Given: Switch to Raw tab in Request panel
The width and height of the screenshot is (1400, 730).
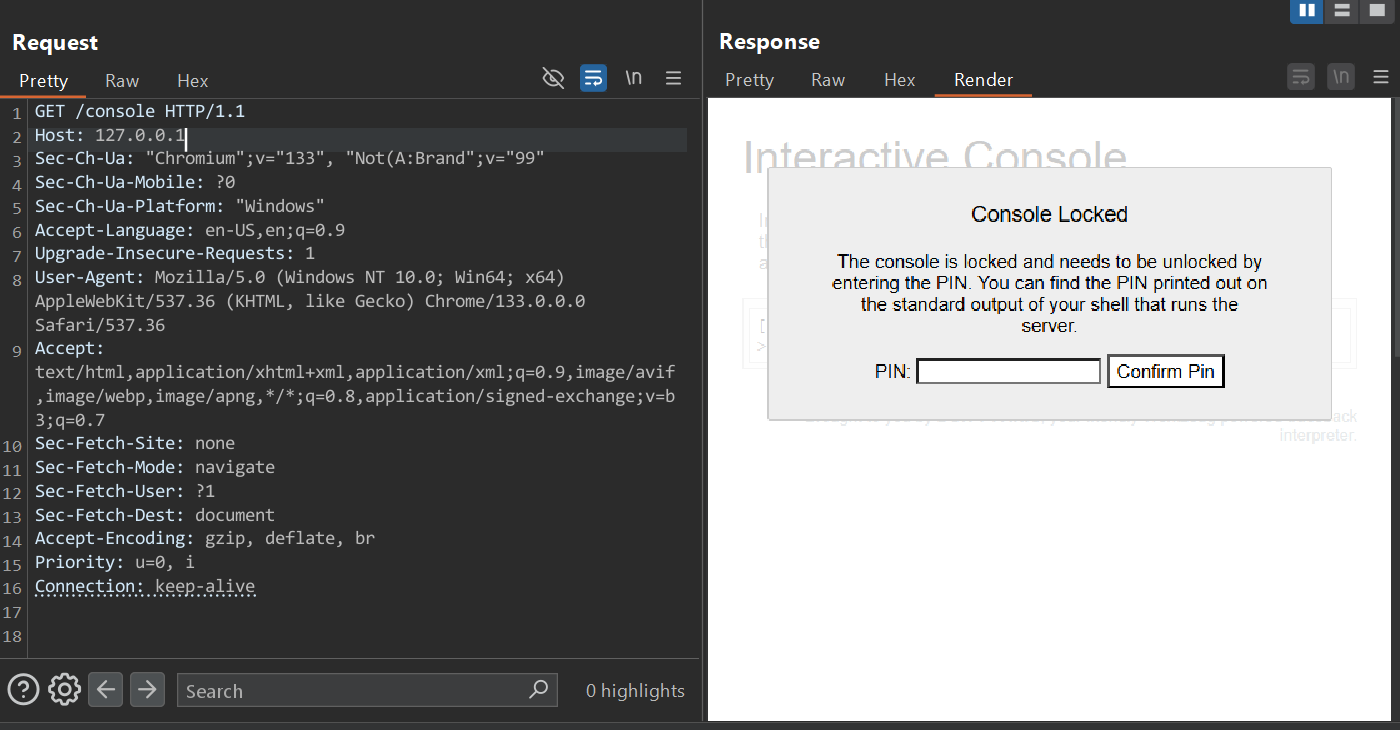Looking at the screenshot, I should point(122,81).
